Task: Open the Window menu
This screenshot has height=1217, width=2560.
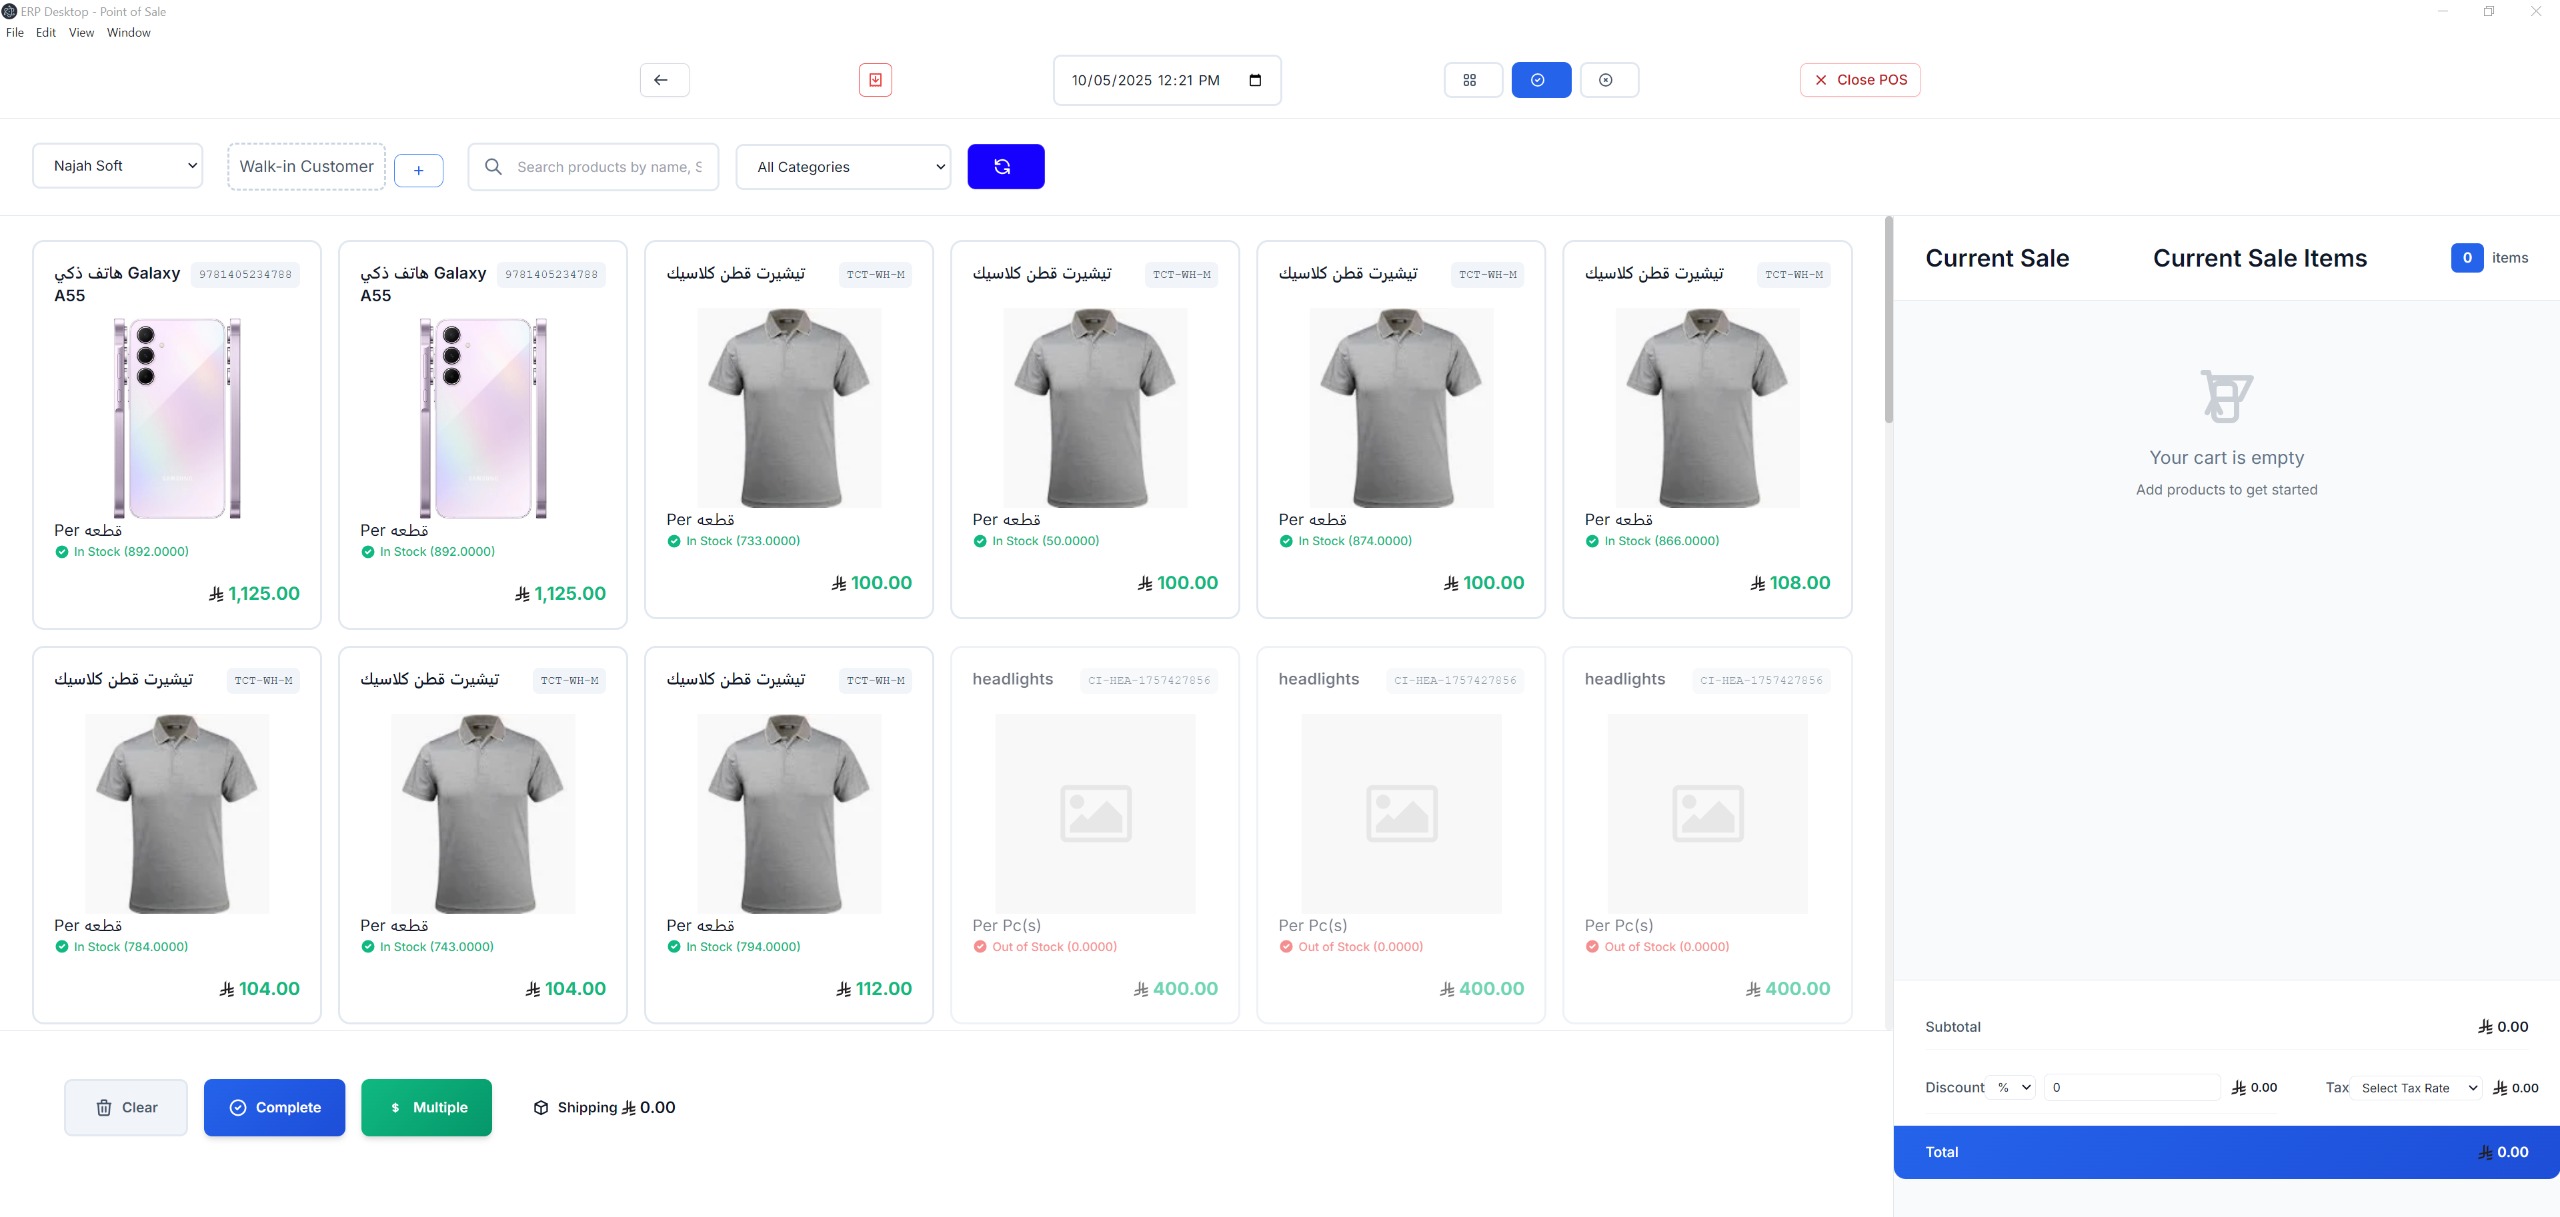Action: [128, 33]
